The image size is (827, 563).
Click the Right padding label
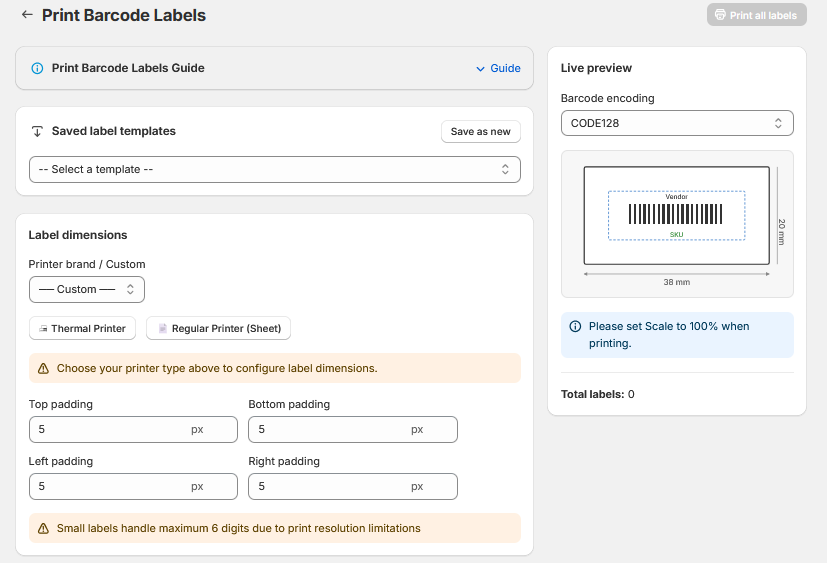click(284, 461)
